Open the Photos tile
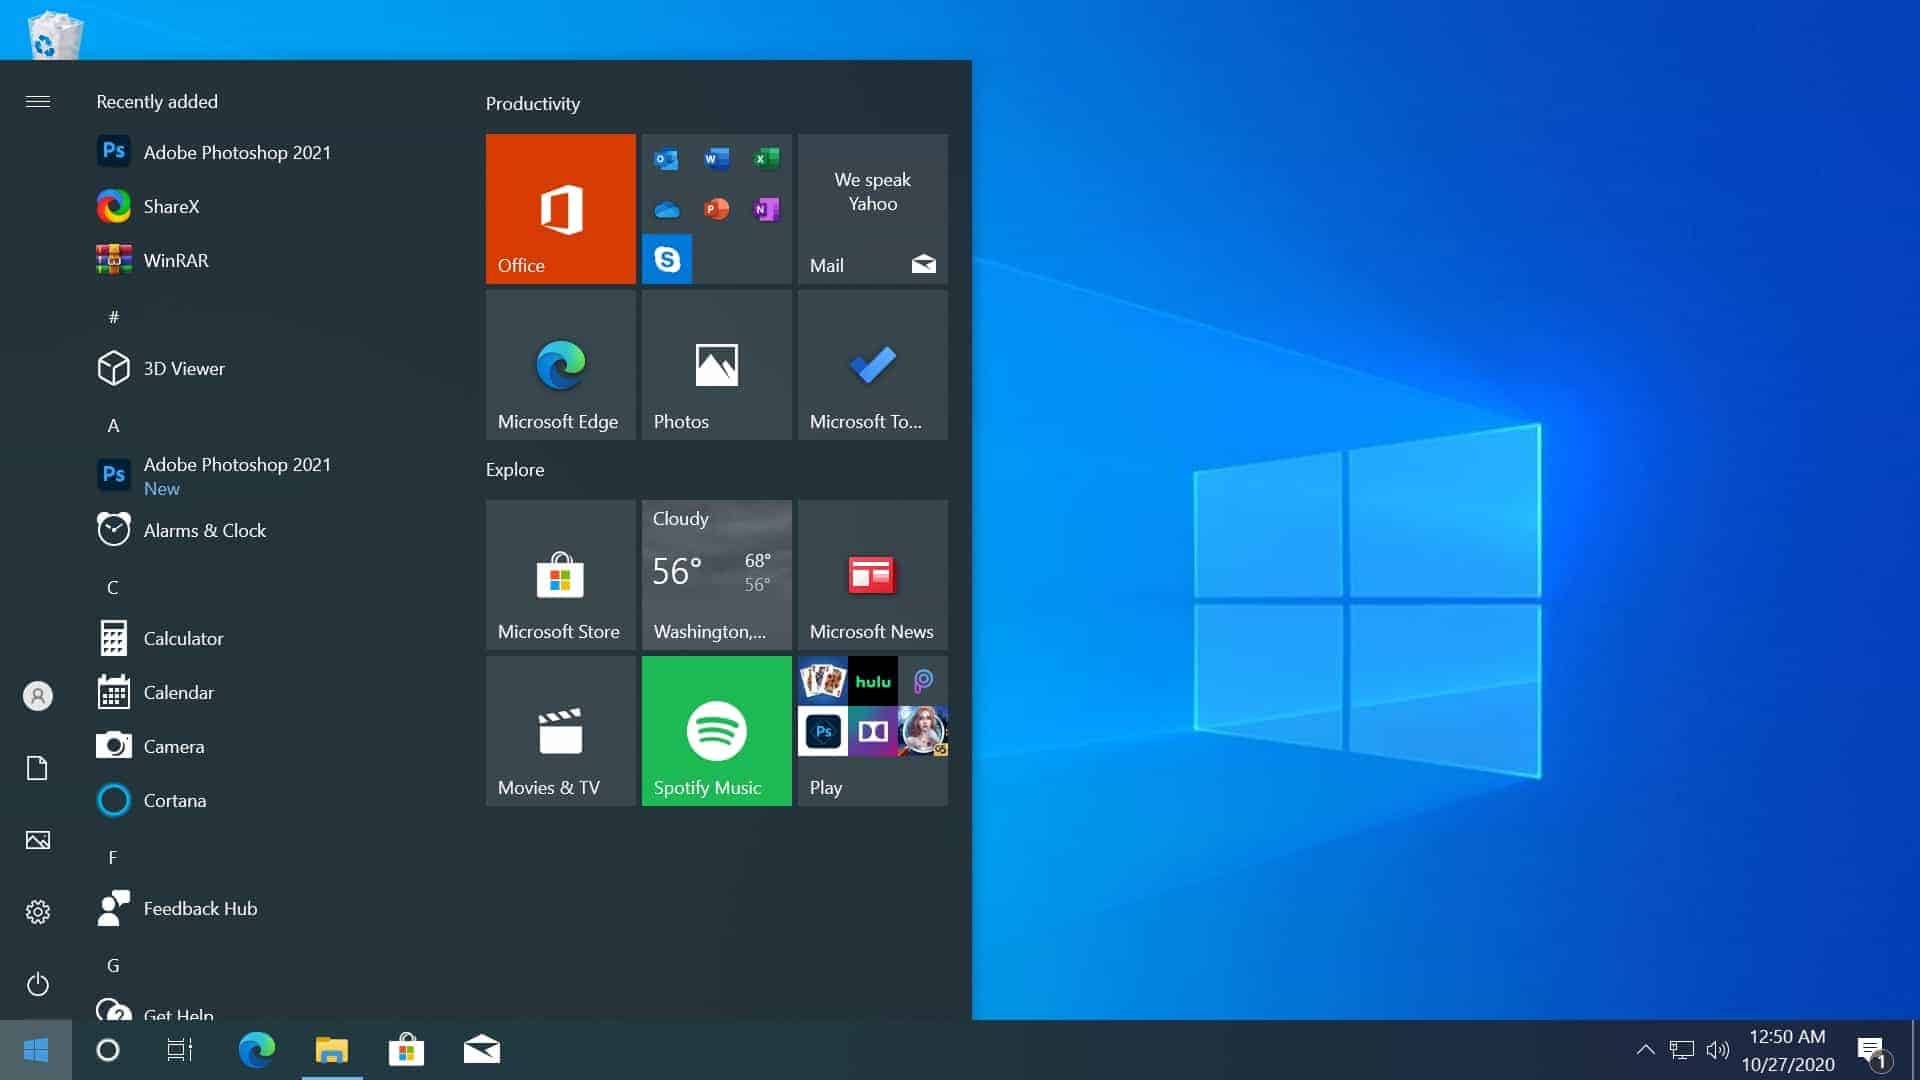Viewport: 1920px width, 1080px height. (716, 364)
